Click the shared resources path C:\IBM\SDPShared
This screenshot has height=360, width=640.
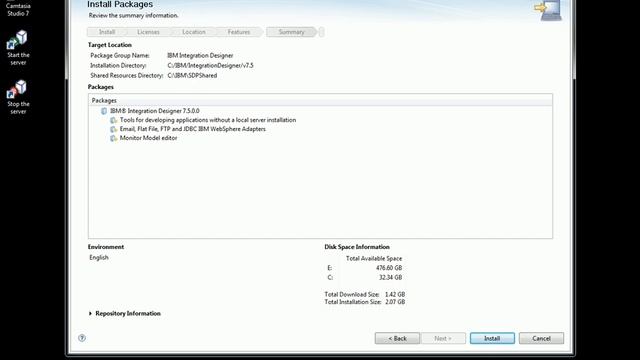tap(192, 76)
